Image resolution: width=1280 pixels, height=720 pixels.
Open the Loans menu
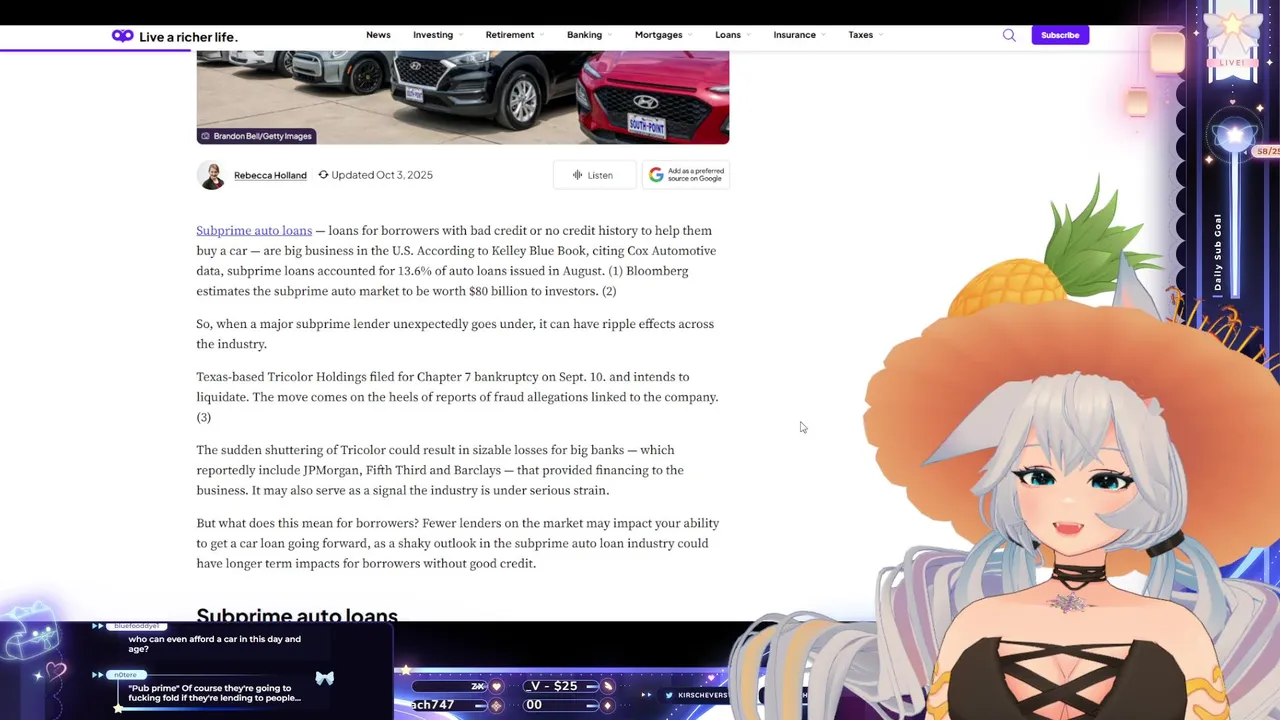731,35
